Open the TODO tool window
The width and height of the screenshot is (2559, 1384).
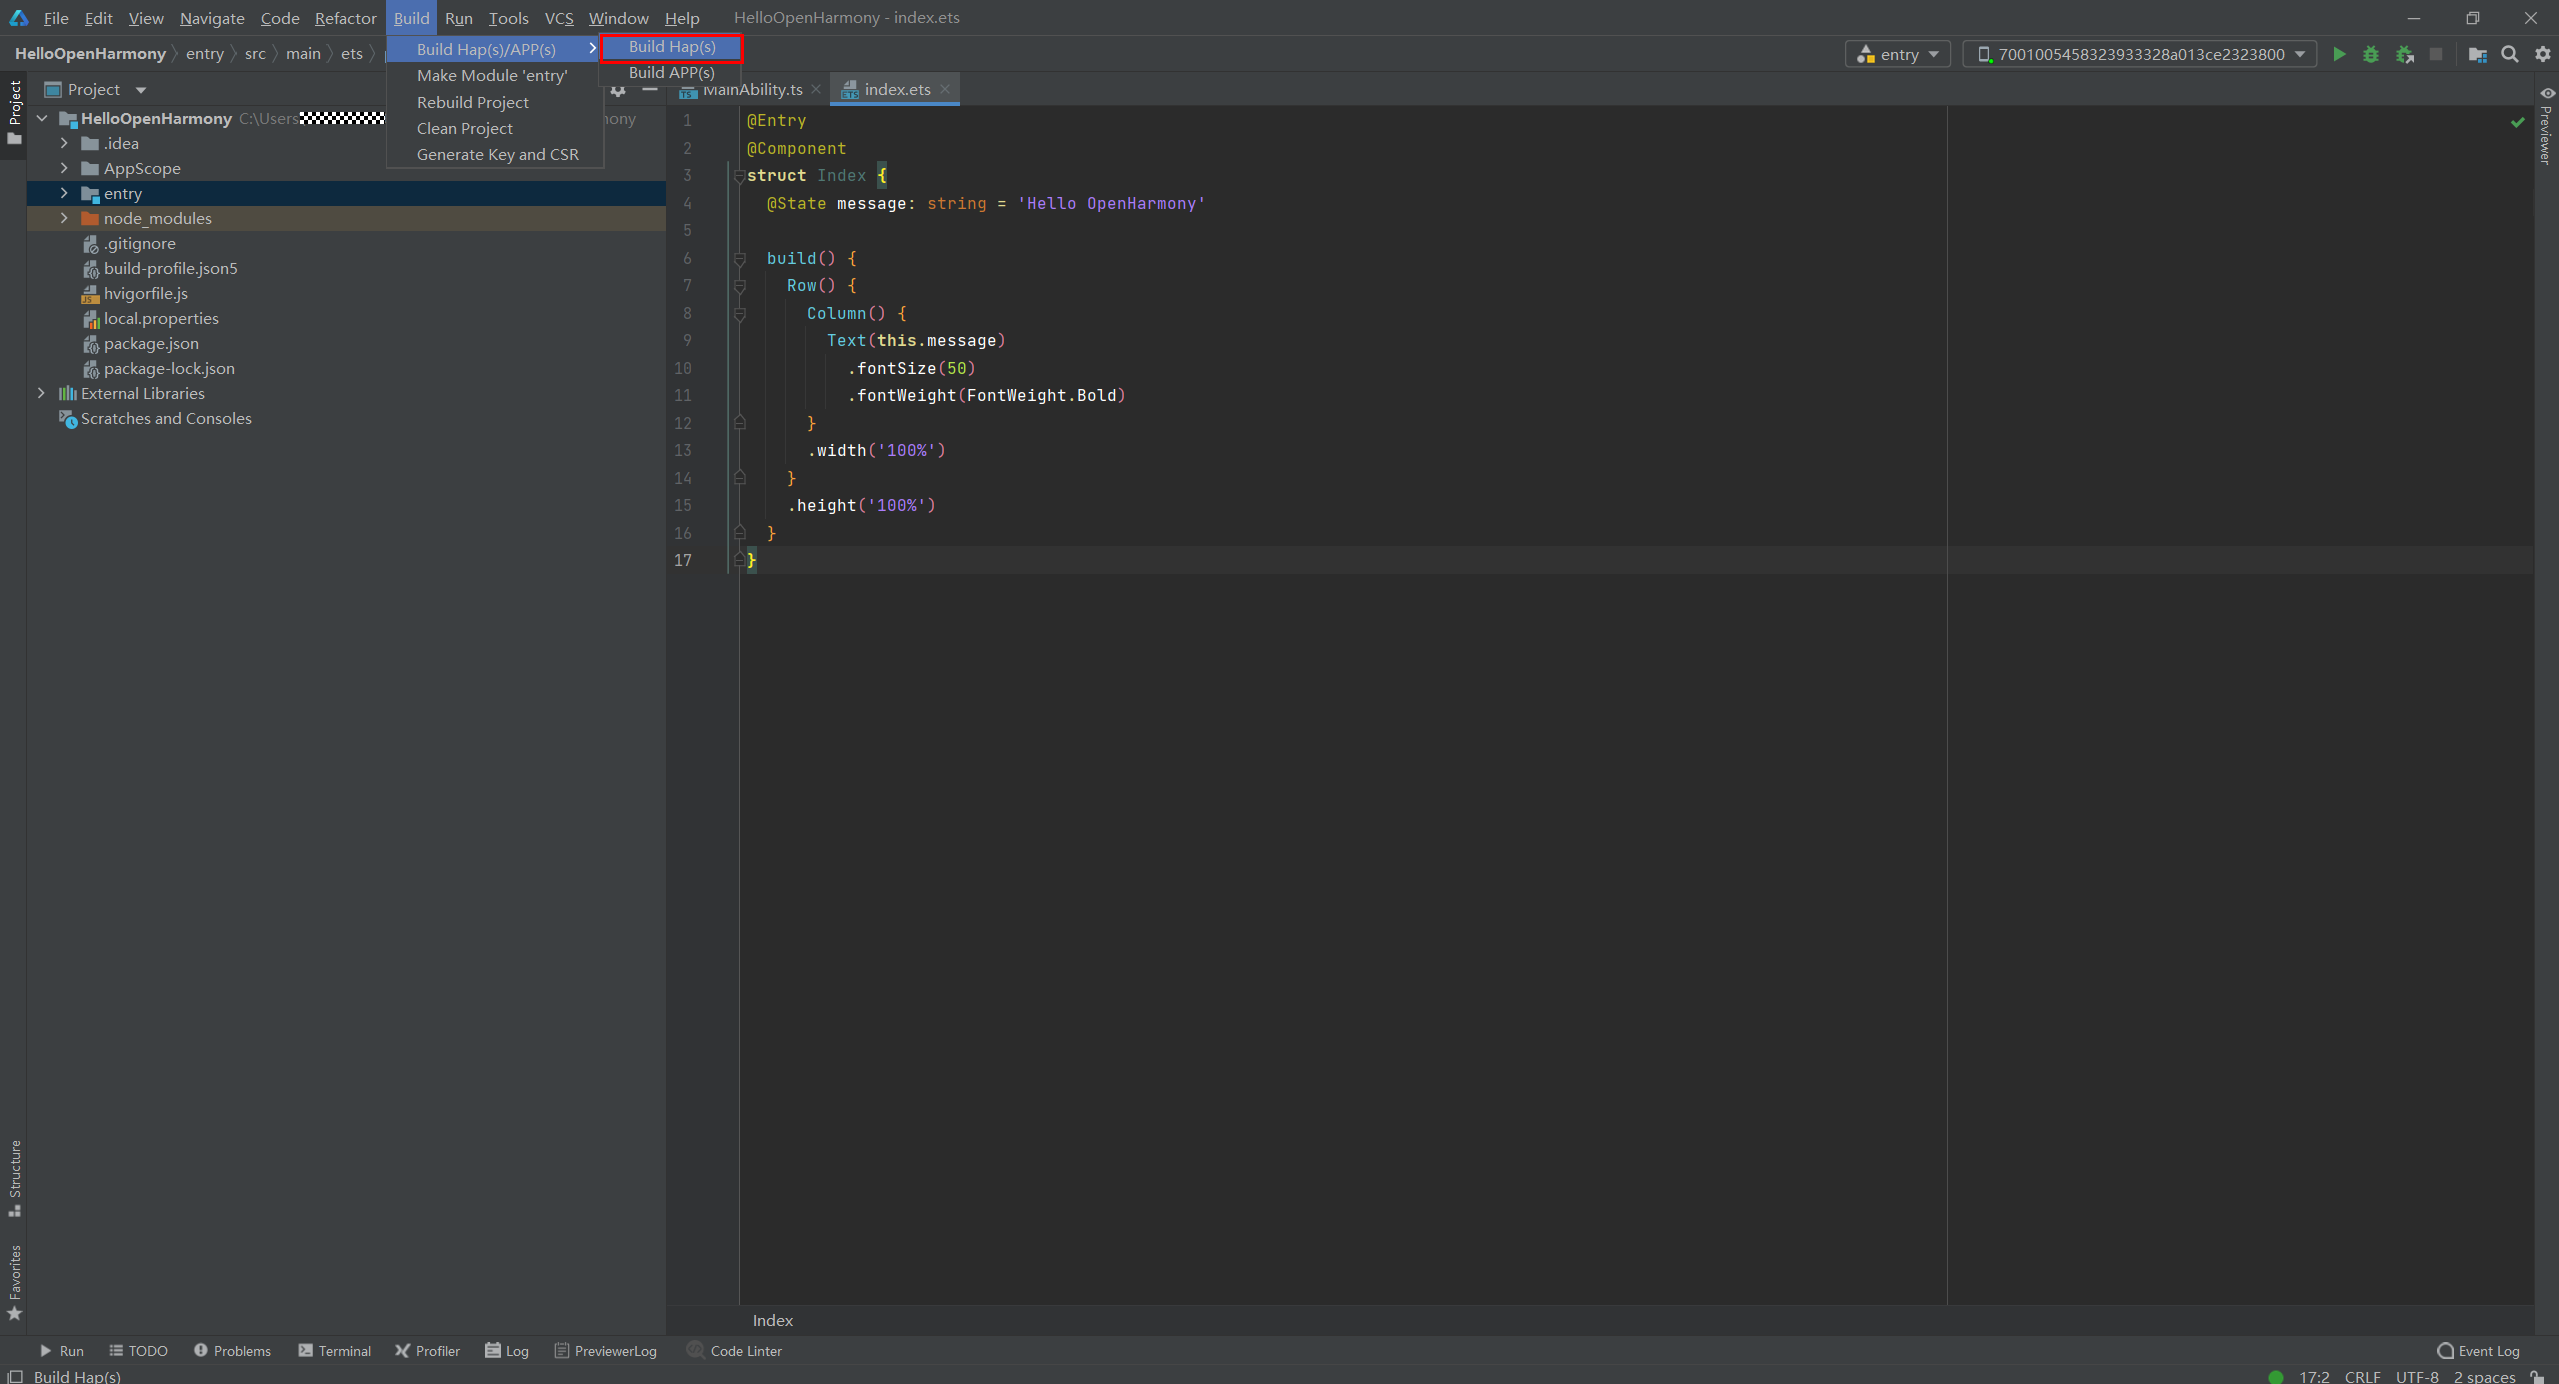tap(138, 1350)
